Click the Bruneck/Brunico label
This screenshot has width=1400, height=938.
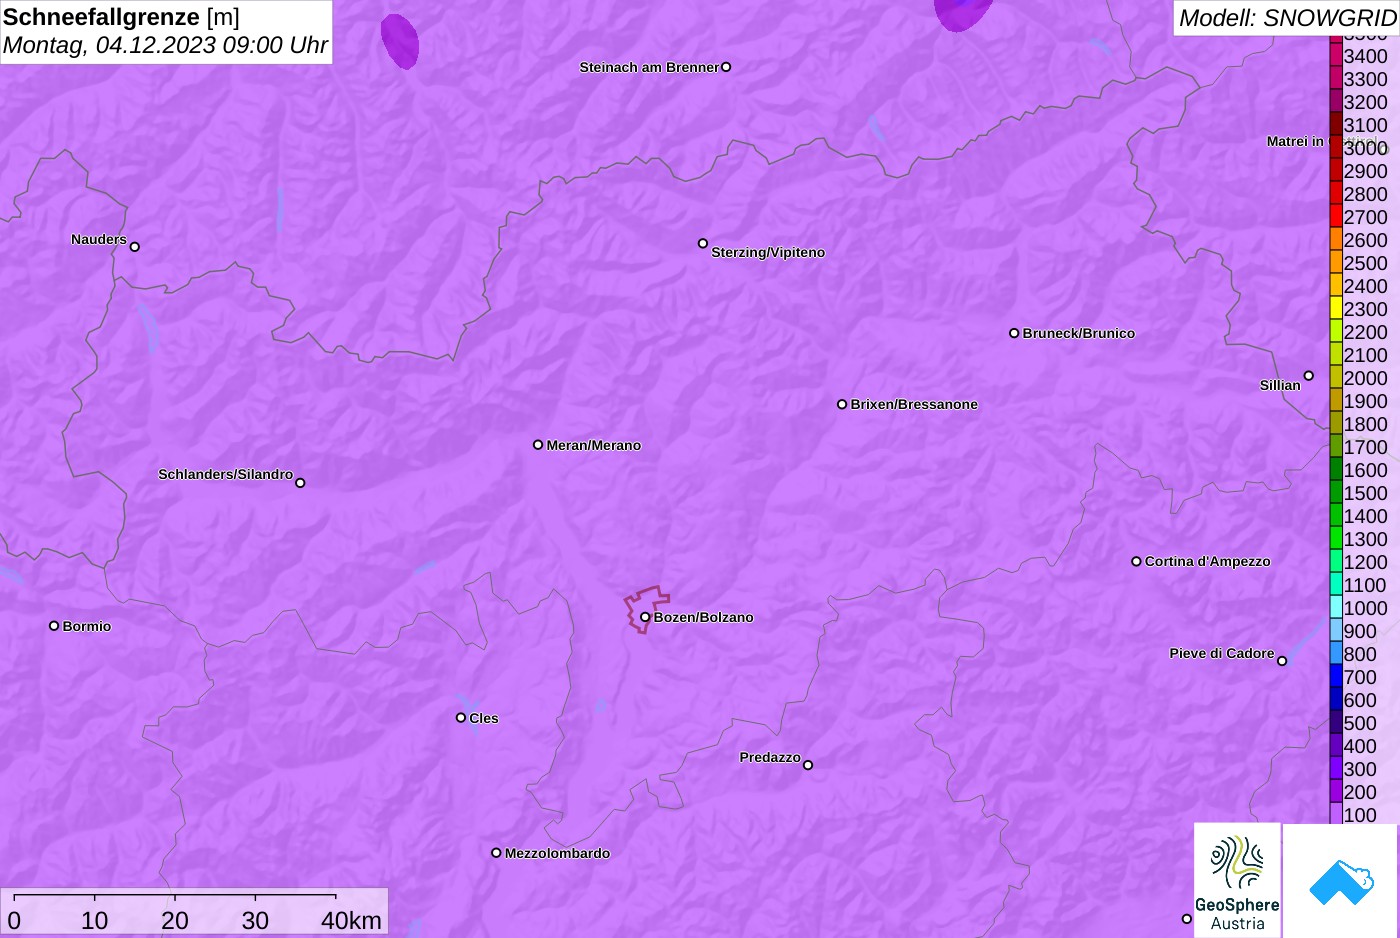click(x=1079, y=333)
